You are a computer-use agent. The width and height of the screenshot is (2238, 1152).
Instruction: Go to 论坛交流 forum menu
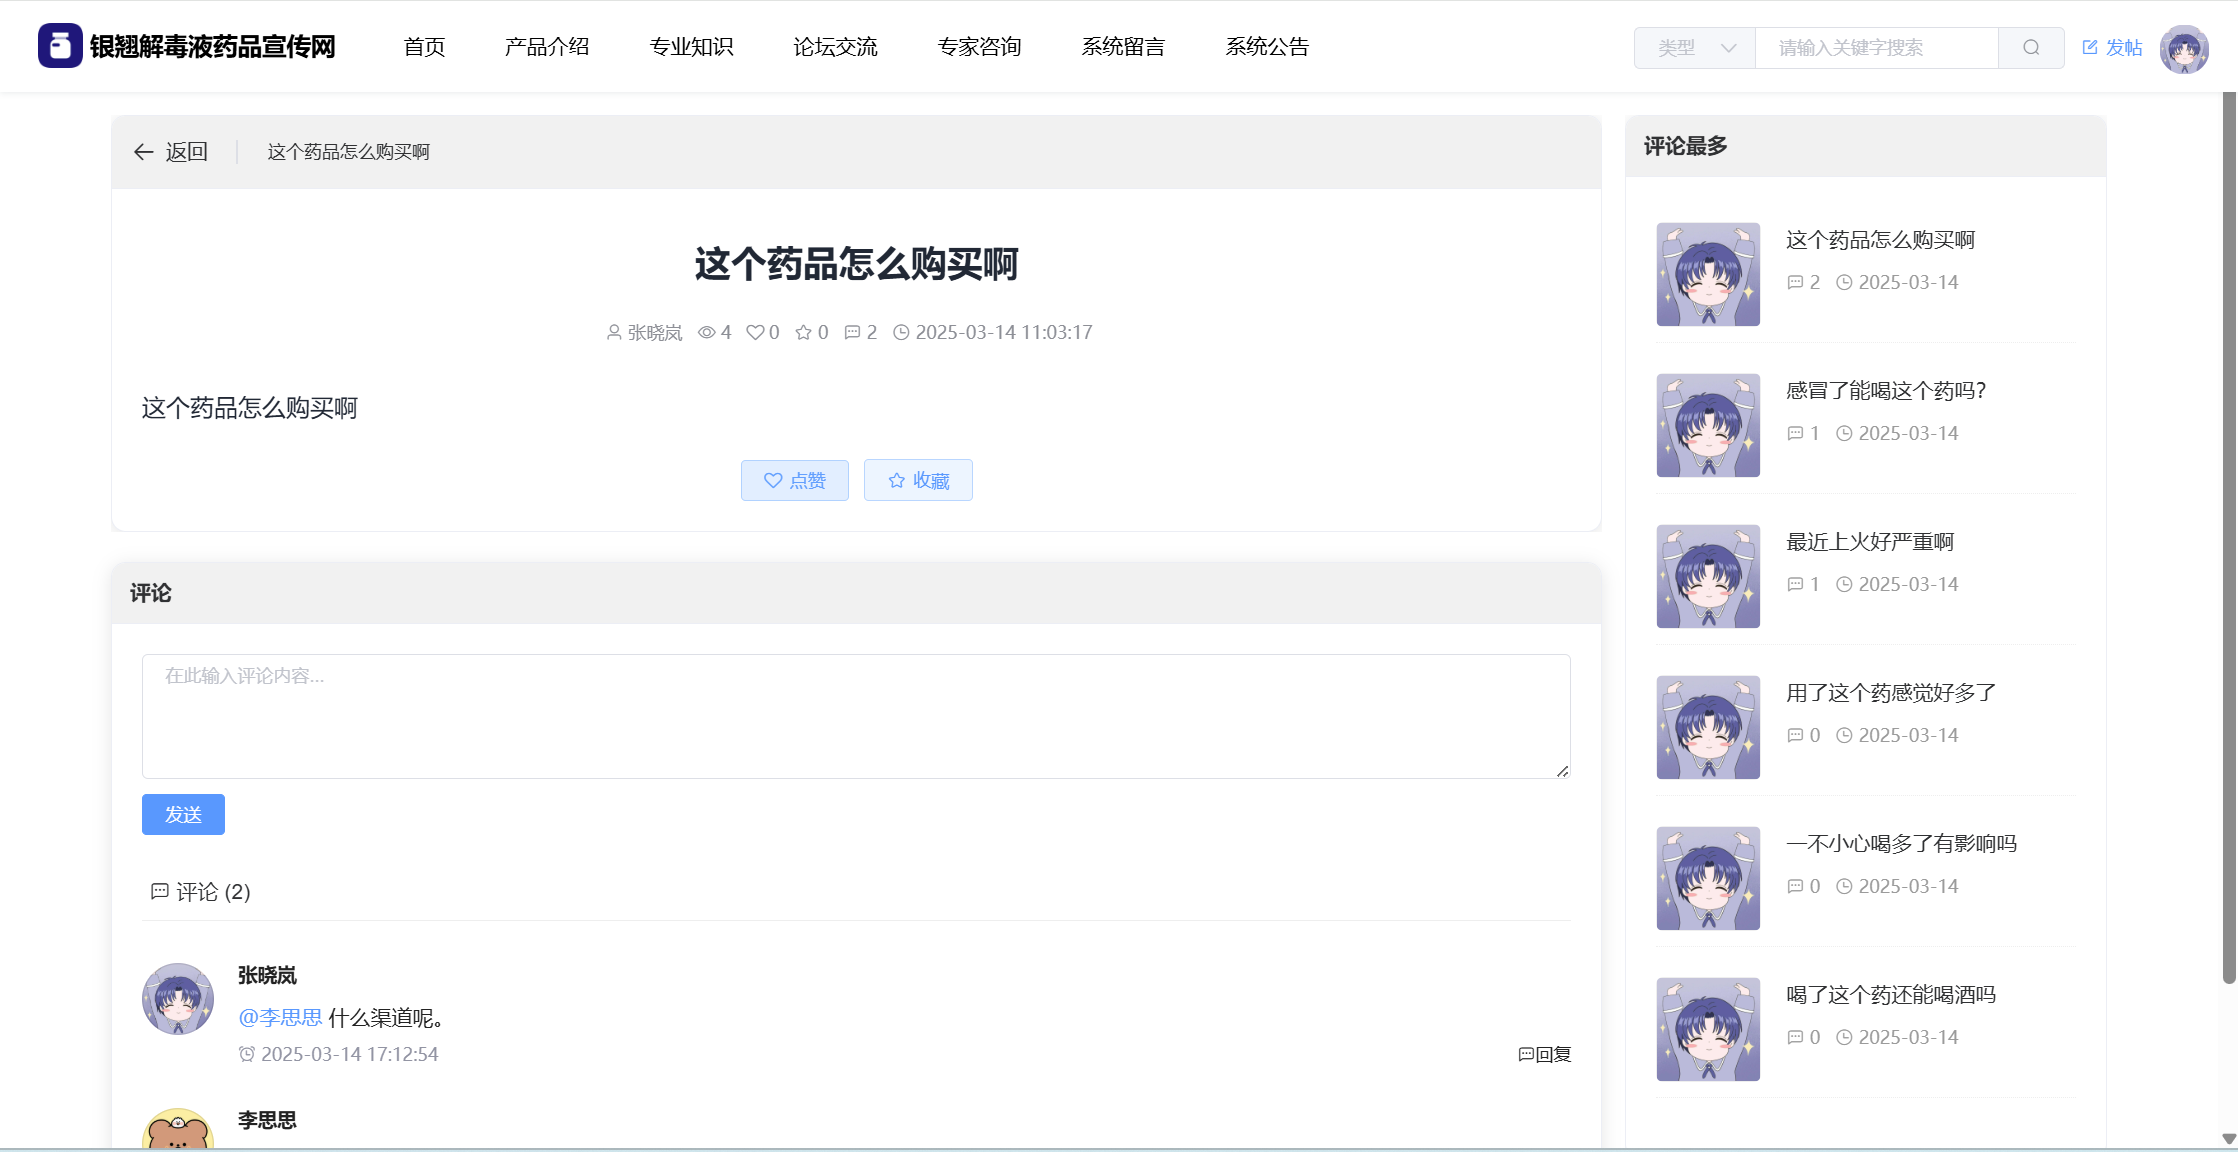pyautogui.click(x=835, y=47)
